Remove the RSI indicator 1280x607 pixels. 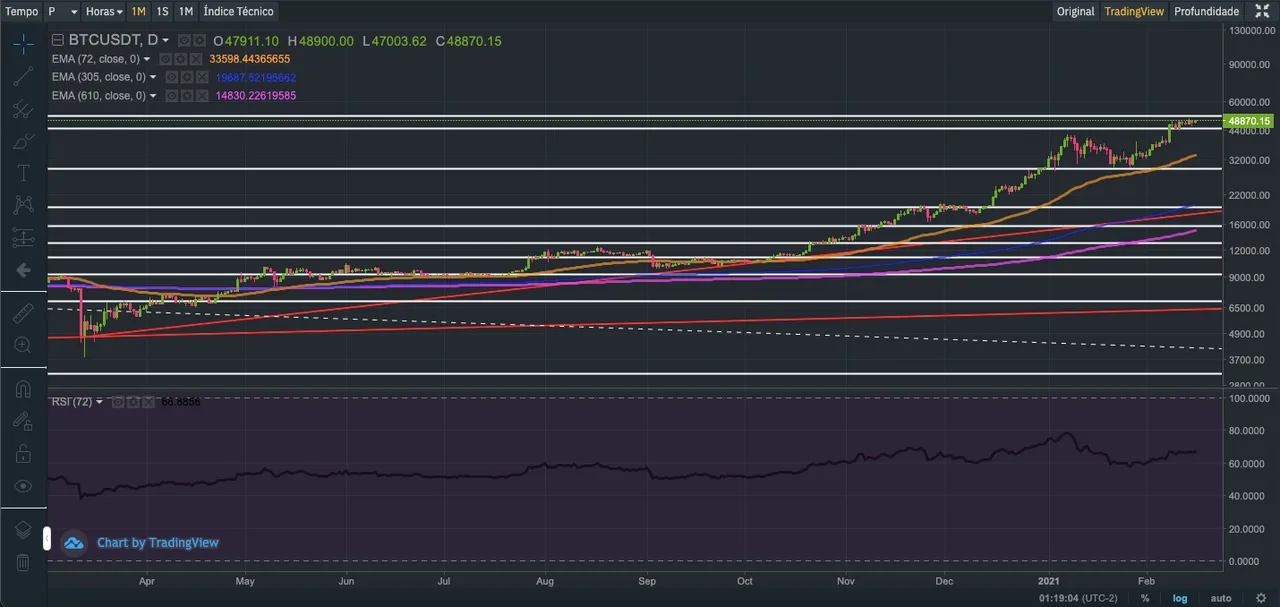click(x=147, y=402)
